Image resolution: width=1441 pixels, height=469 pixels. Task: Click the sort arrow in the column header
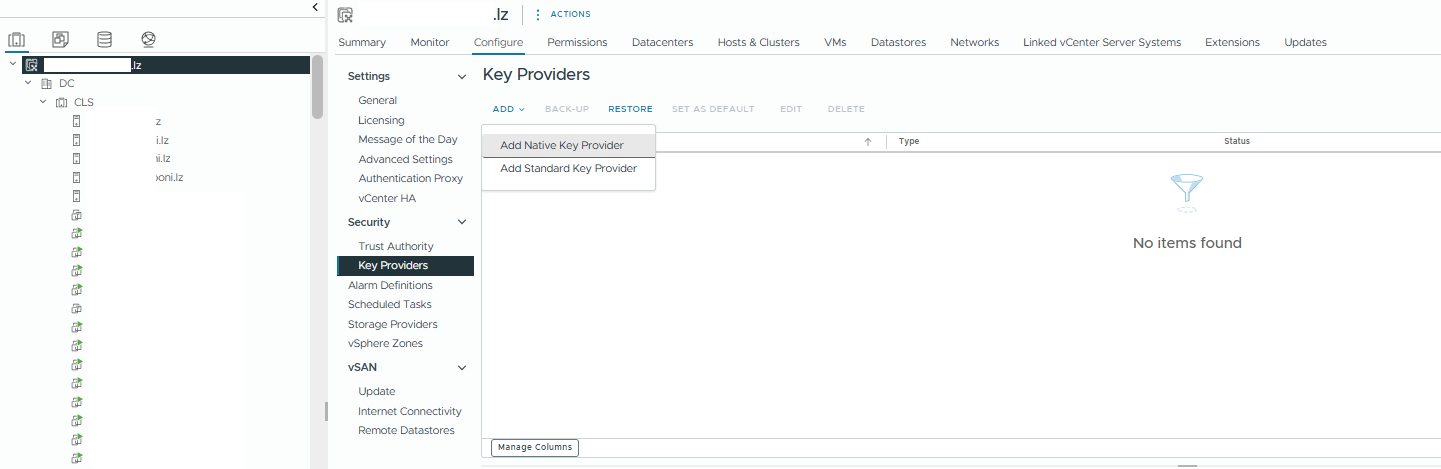[867, 142]
